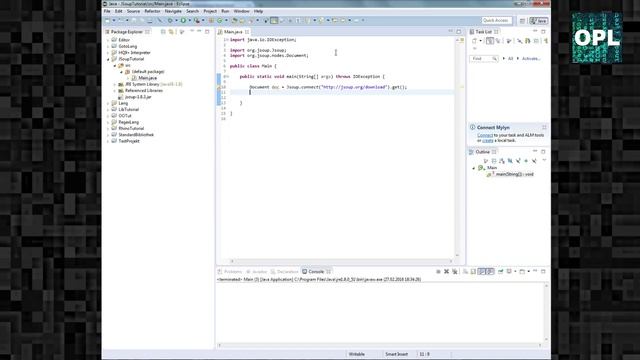
Task: Collapse all in Package Explorer
Action: click(x=163, y=31)
